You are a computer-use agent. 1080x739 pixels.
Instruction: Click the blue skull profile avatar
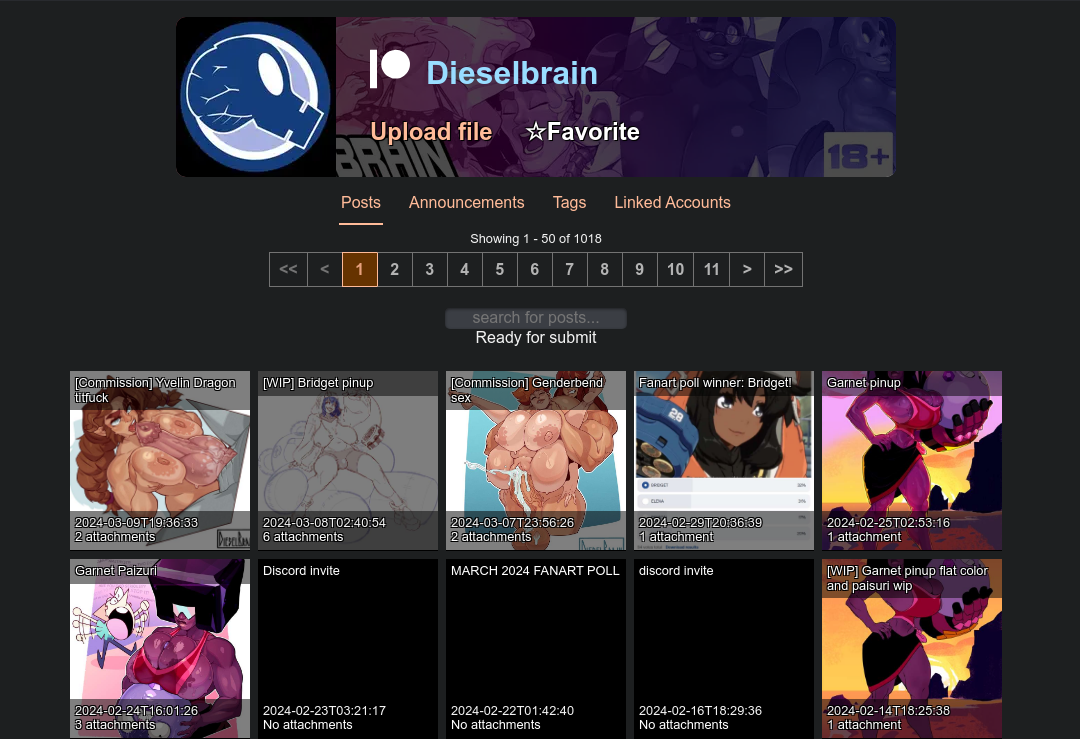pyautogui.click(x=256, y=97)
